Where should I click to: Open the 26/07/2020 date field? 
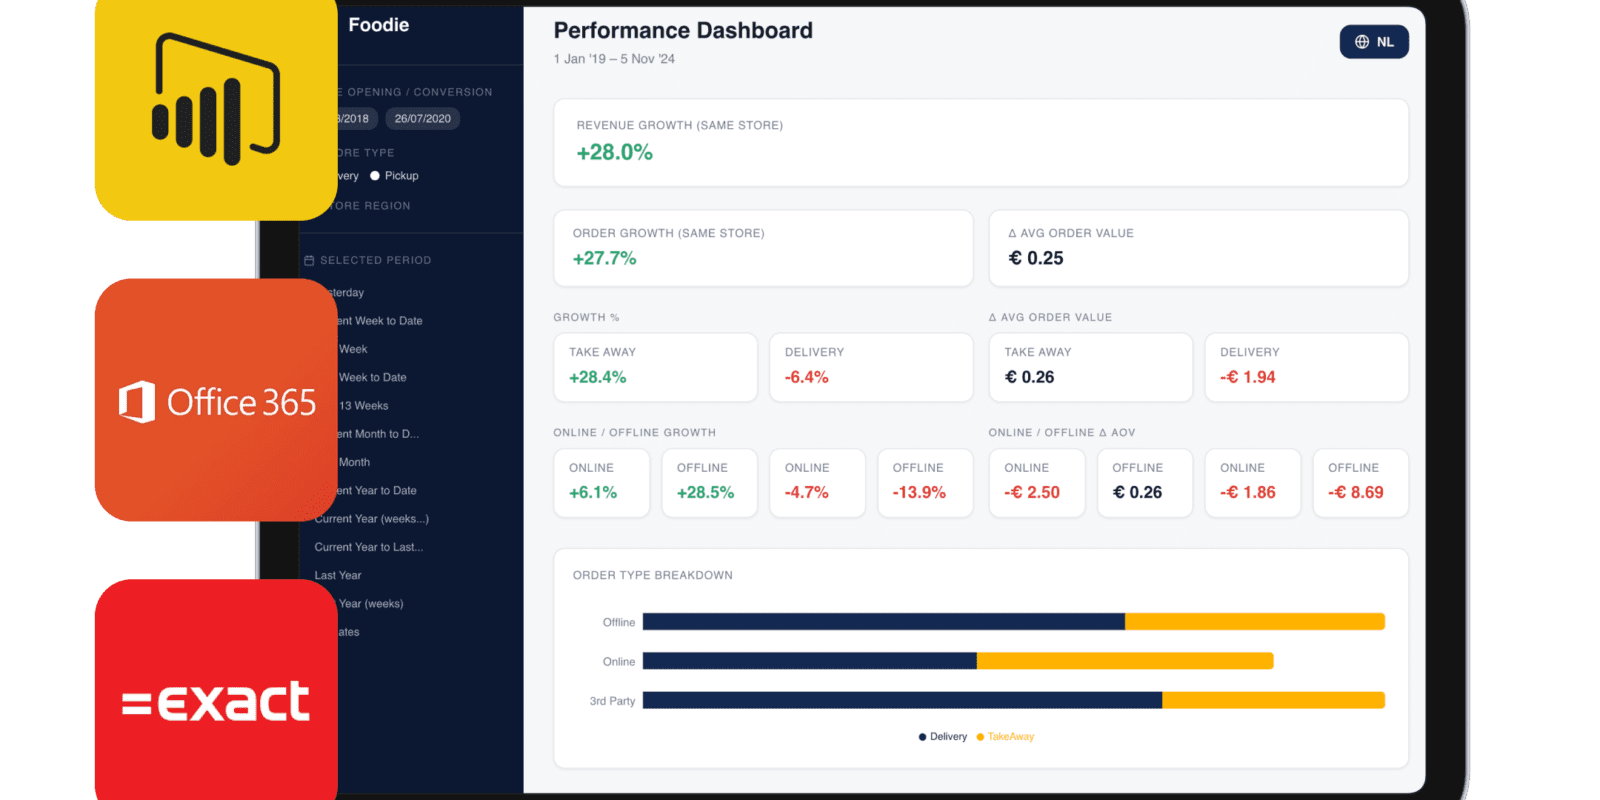click(x=422, y=119)
